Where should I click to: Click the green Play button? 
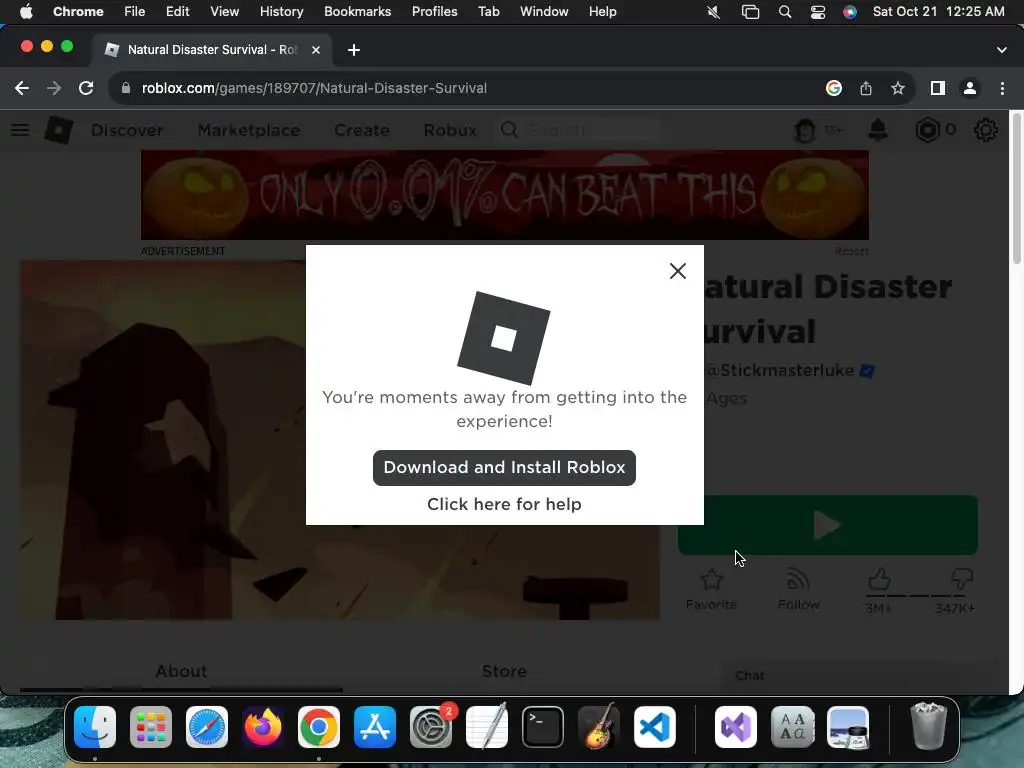click(827, 525)
